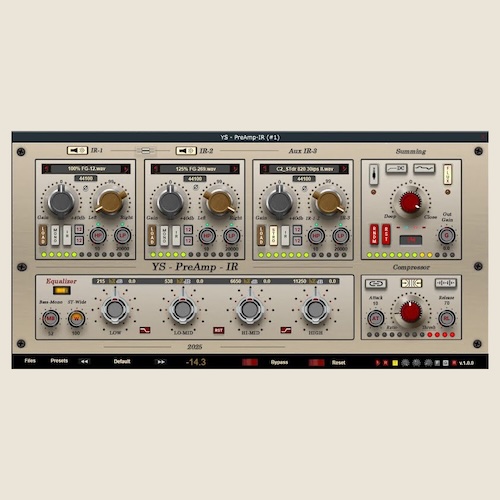
Task: Toggle the mic switch in Summing panel
Action: [374, 174]
